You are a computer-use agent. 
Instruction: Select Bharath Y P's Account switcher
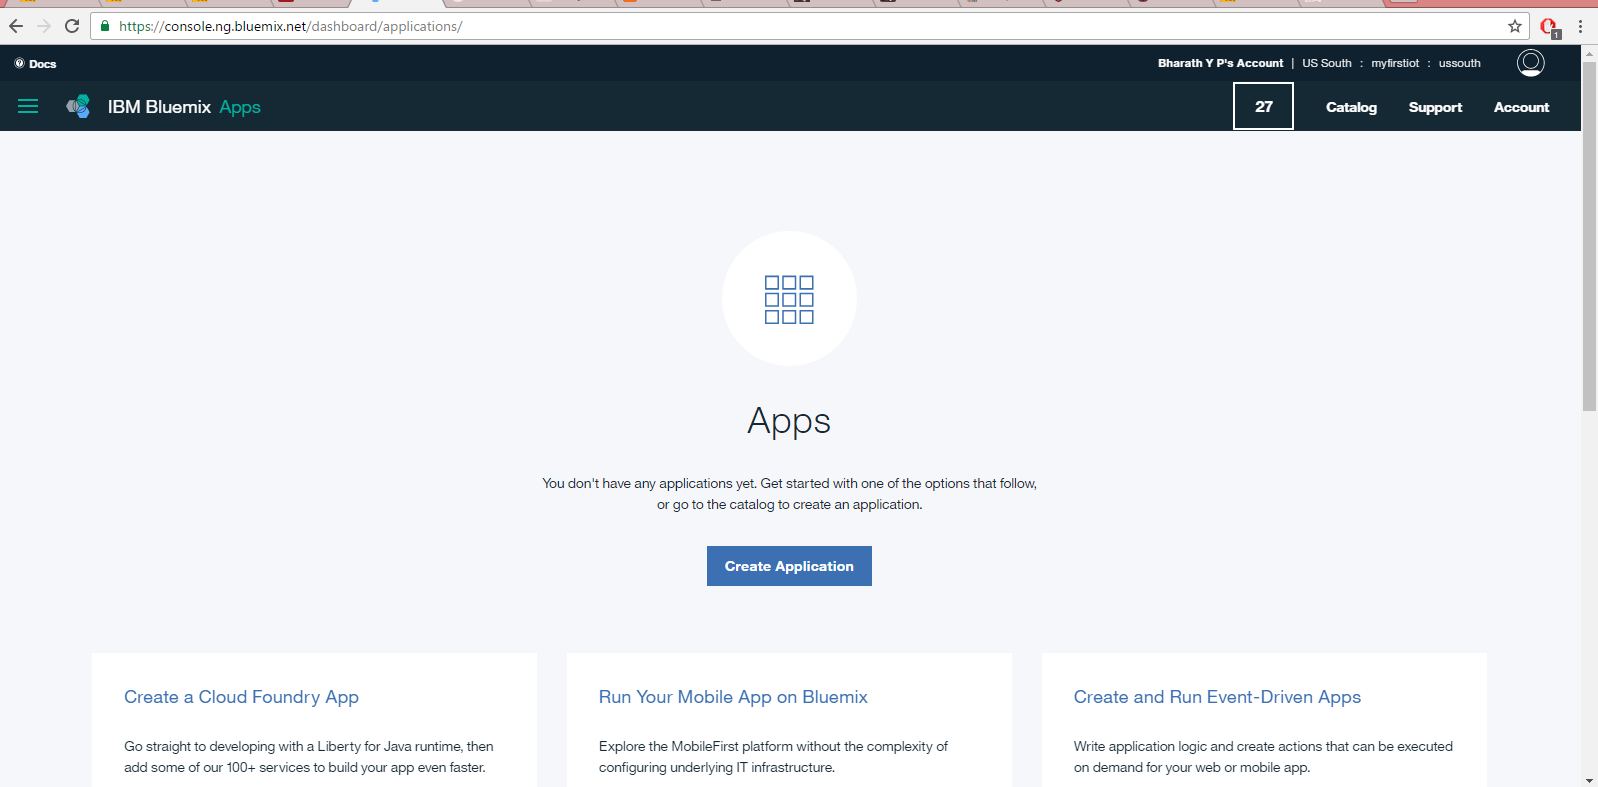click(1220, 63)
